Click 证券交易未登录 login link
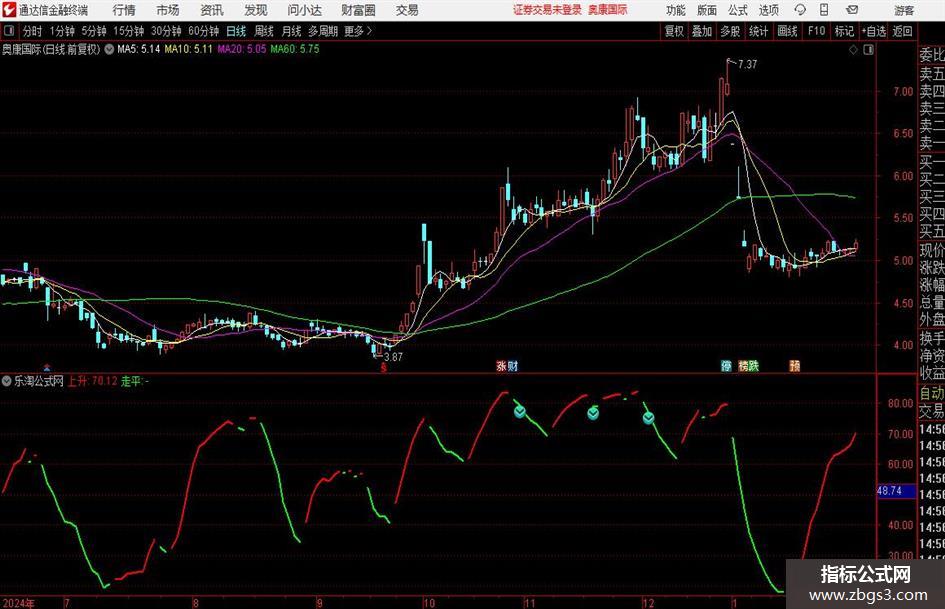Image resolution: width=945 pixels, height=609 pixels. click(547, 10)
